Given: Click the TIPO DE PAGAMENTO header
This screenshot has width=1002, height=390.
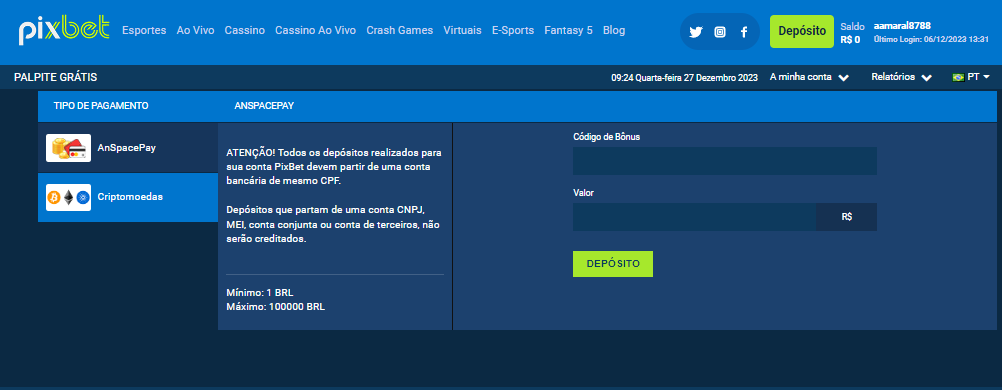Looking at the screenshot, I should (101, 106).
